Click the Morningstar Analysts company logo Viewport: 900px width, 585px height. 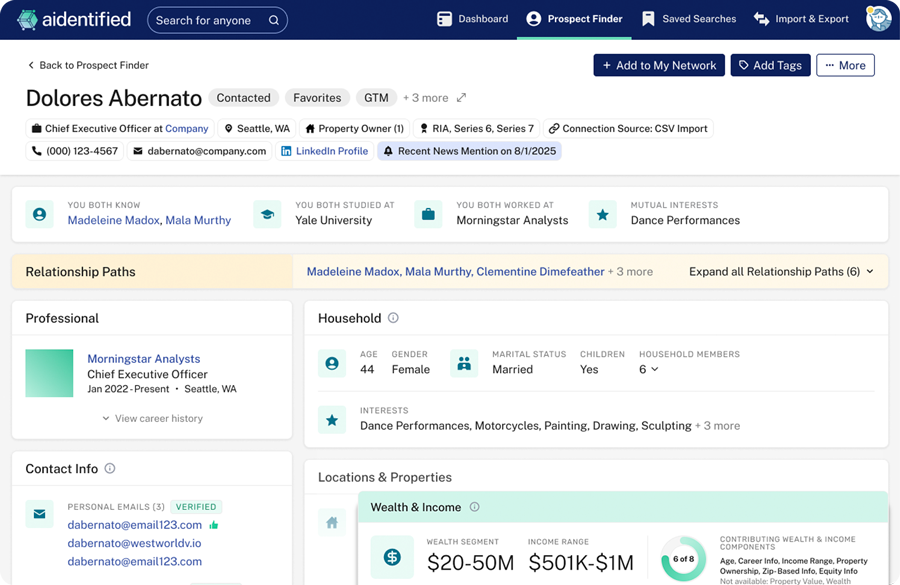tap(49, 373)
